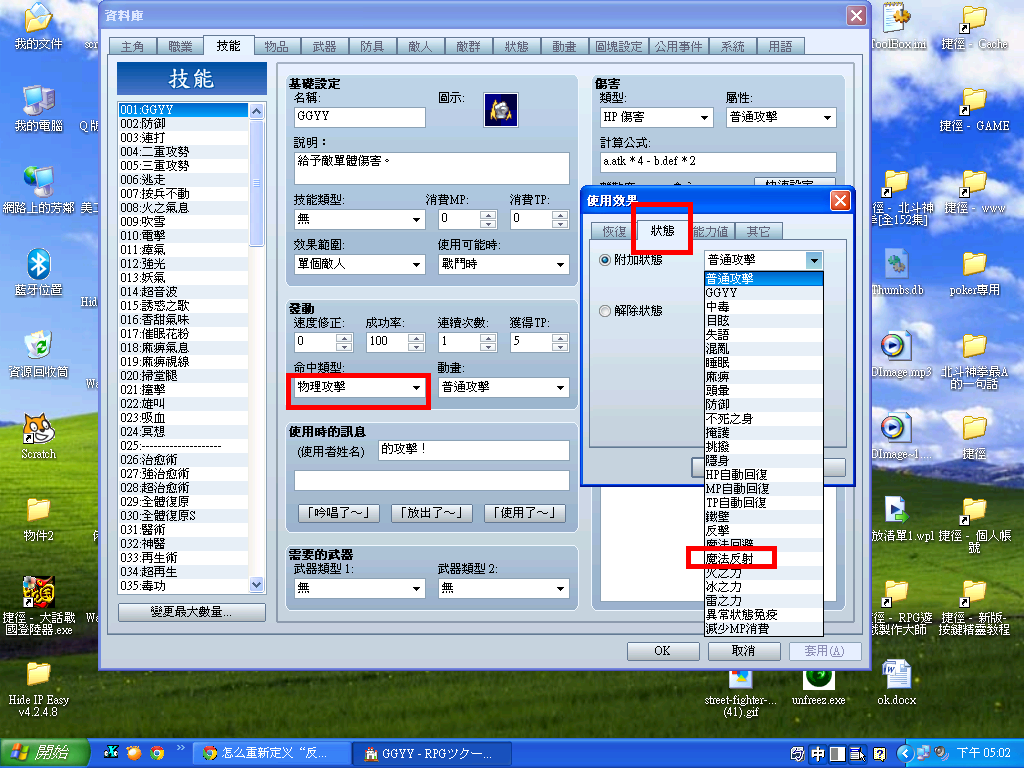Open the 技能類型 dropdown
This screenshot has height=768, width=1024.
(x=359, y=219)
